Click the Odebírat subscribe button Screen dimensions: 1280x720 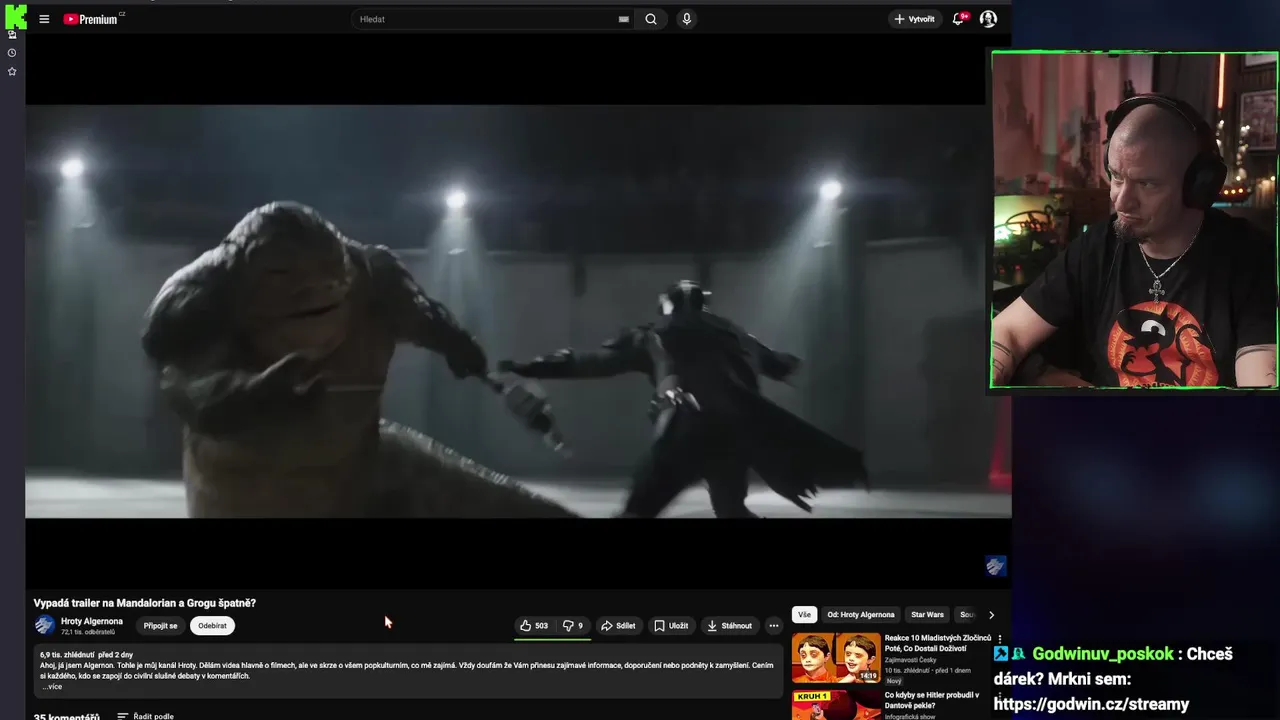212,626
